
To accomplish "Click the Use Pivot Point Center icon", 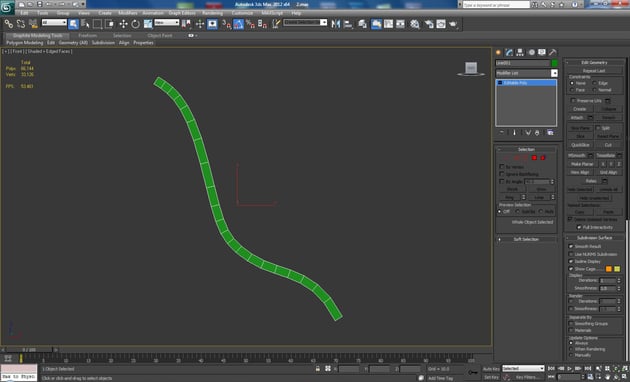I will pos(186,24).
